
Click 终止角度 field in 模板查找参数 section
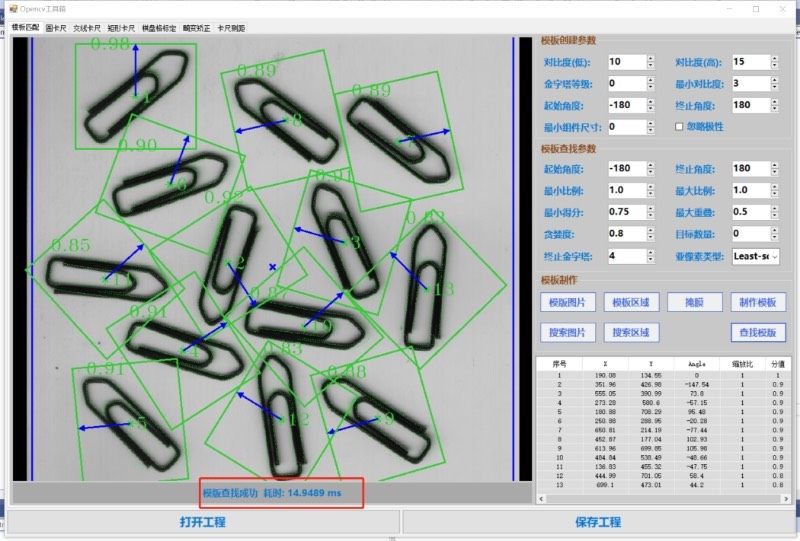click(x=751, y=168)
